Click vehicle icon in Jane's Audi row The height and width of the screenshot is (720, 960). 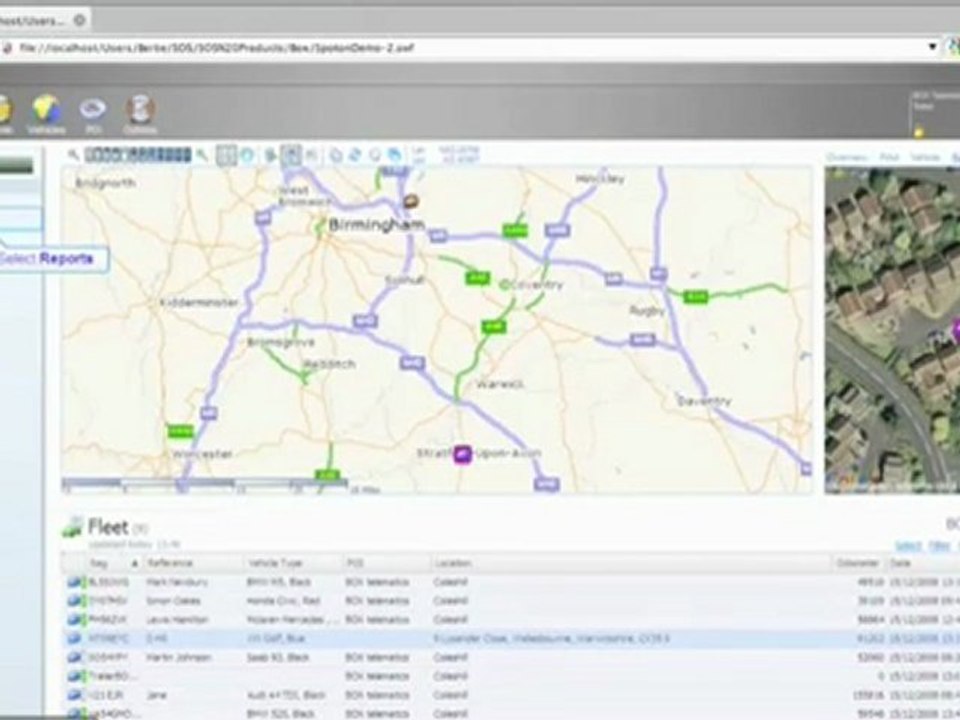click(x=75, y=695)
